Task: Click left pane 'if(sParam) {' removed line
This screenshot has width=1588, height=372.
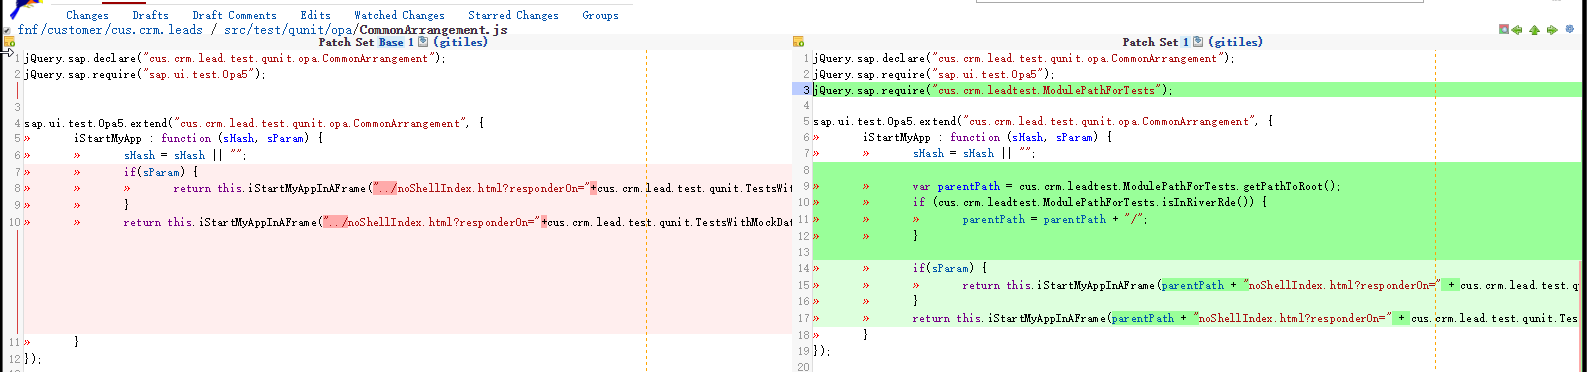Action: click(x=161, y=172)
